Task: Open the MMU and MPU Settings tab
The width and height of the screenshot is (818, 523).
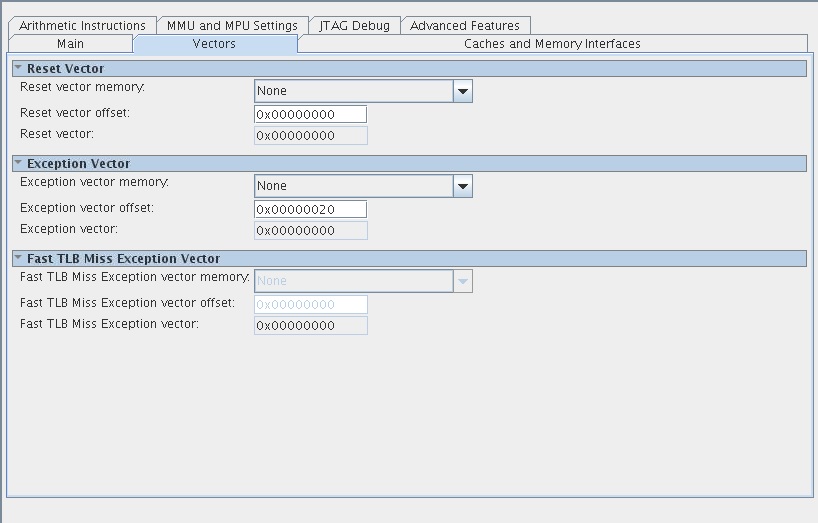Action: coord(232,25)
